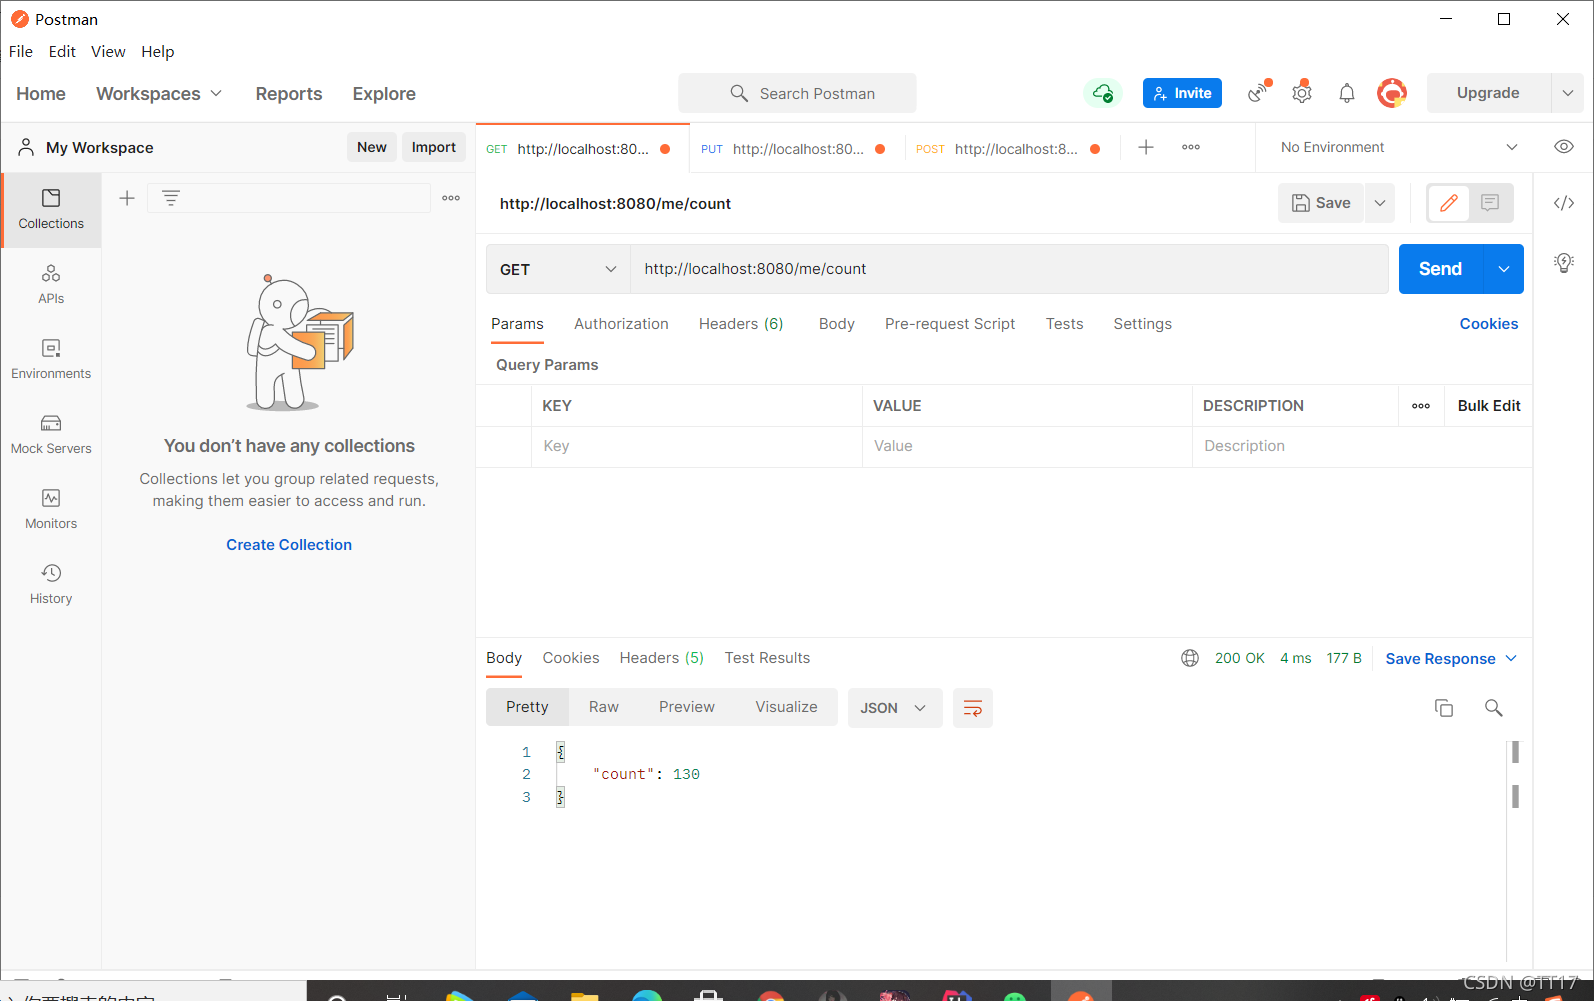
Task: Click the network globe icon in response
Action: pyautogui.click(x=1190, y=658)
